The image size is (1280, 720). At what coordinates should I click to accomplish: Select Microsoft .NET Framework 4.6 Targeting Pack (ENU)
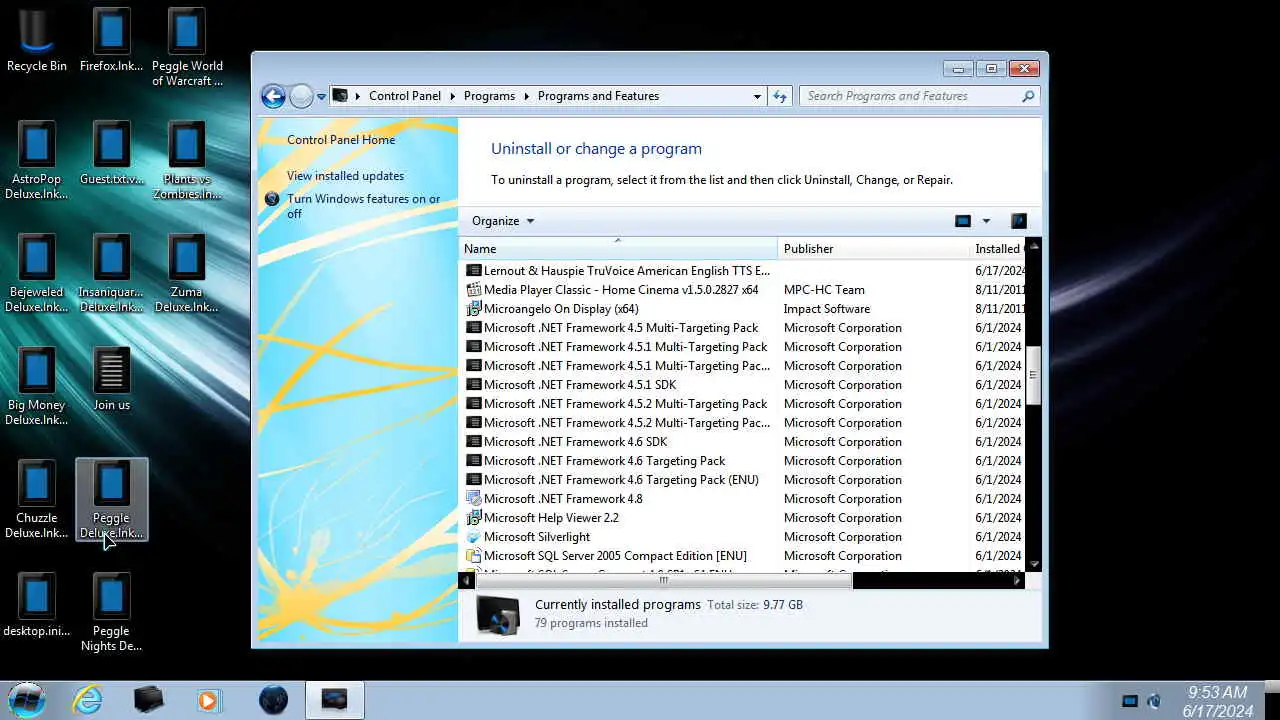click(743, 480)
